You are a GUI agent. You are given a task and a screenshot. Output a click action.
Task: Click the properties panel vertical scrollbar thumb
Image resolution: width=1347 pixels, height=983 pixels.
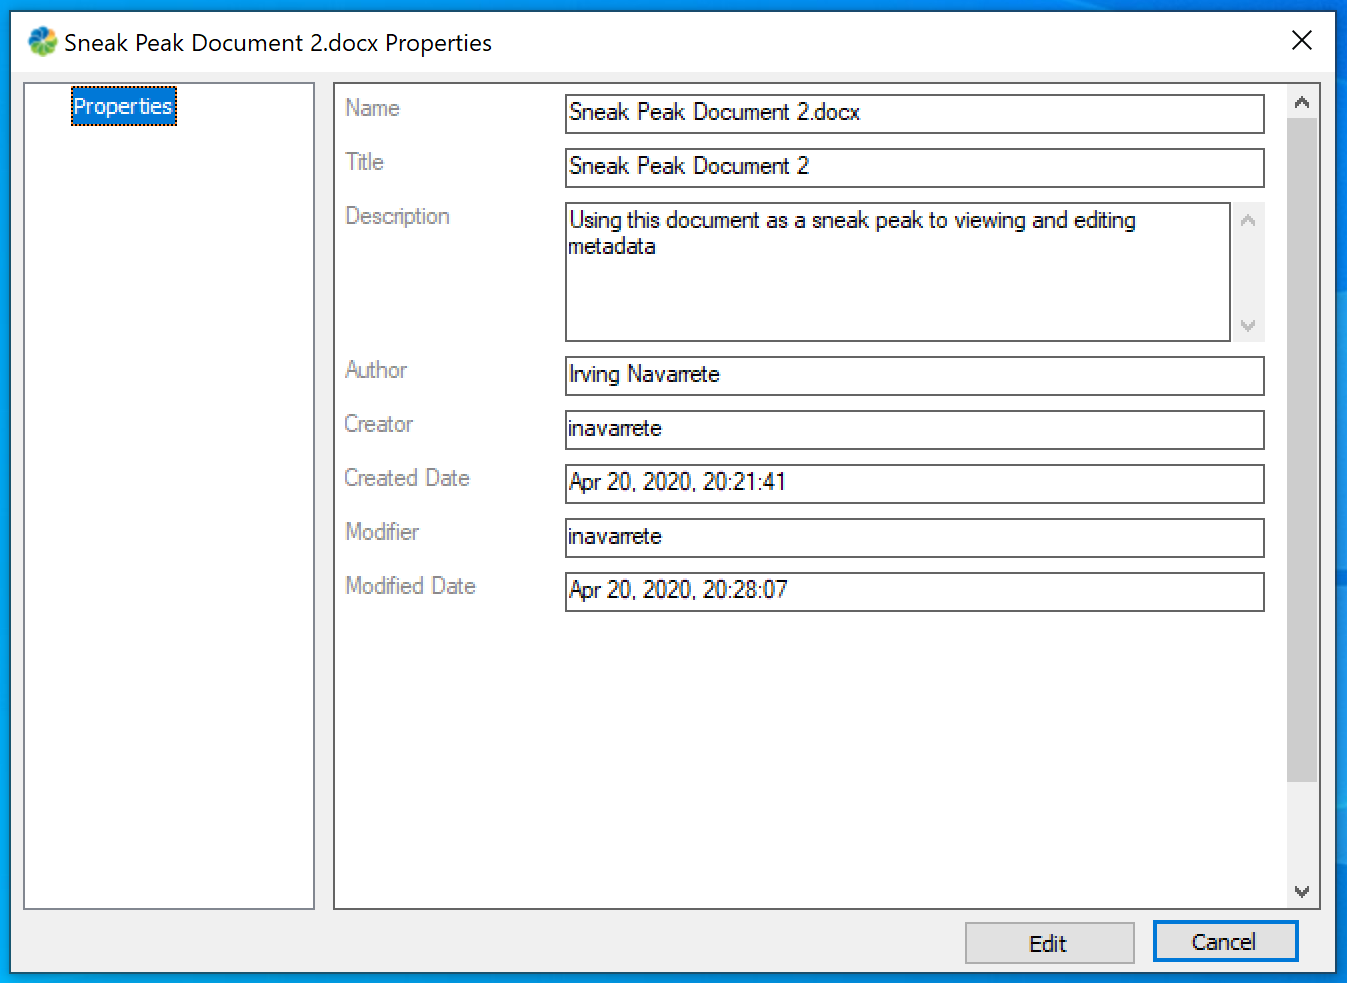[x=1301, y=450]
